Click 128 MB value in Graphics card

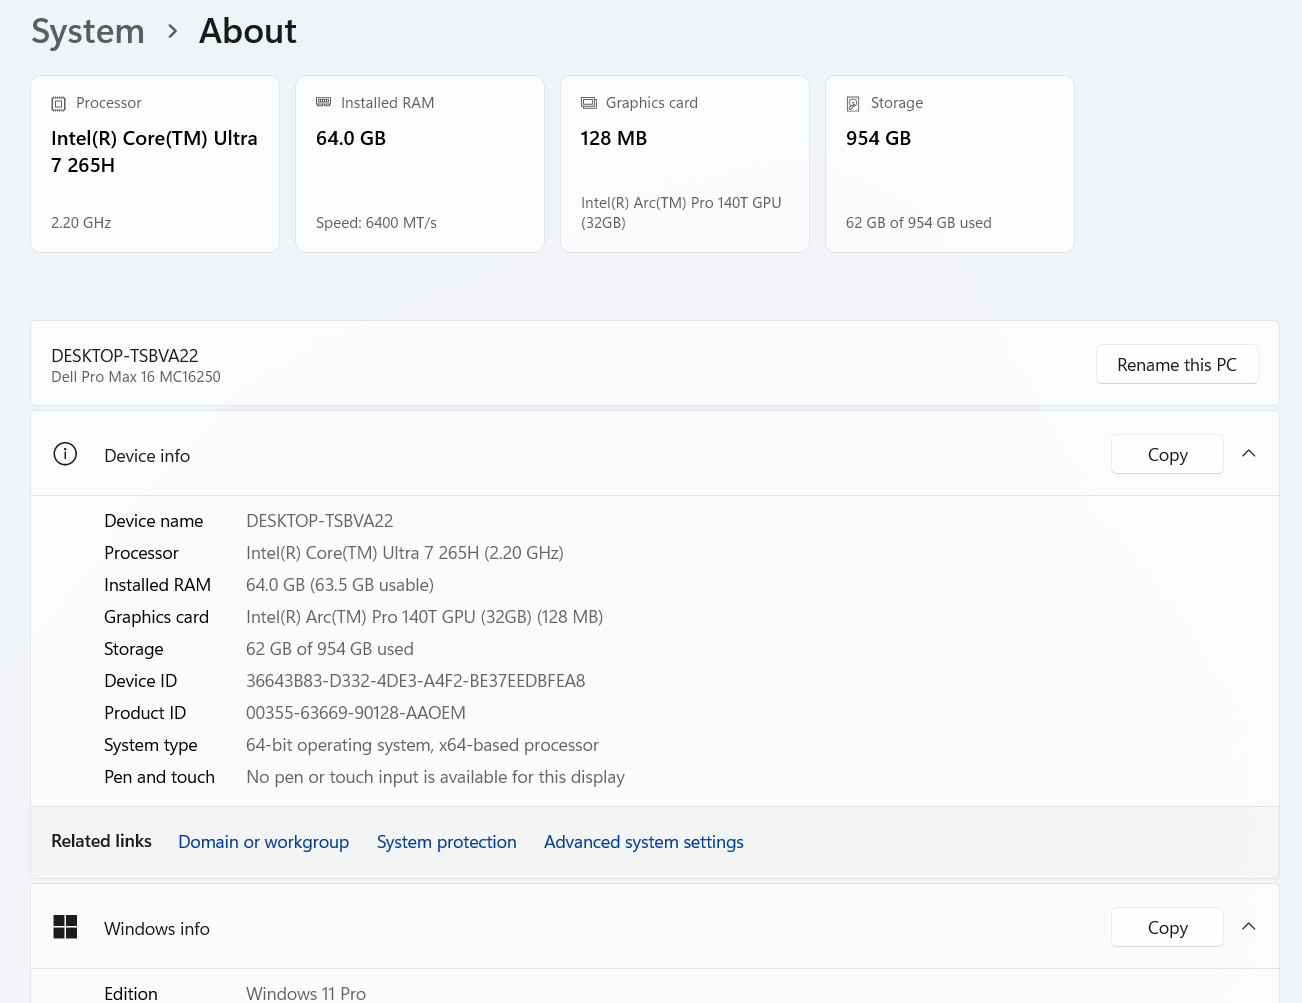tap(614, 138)
